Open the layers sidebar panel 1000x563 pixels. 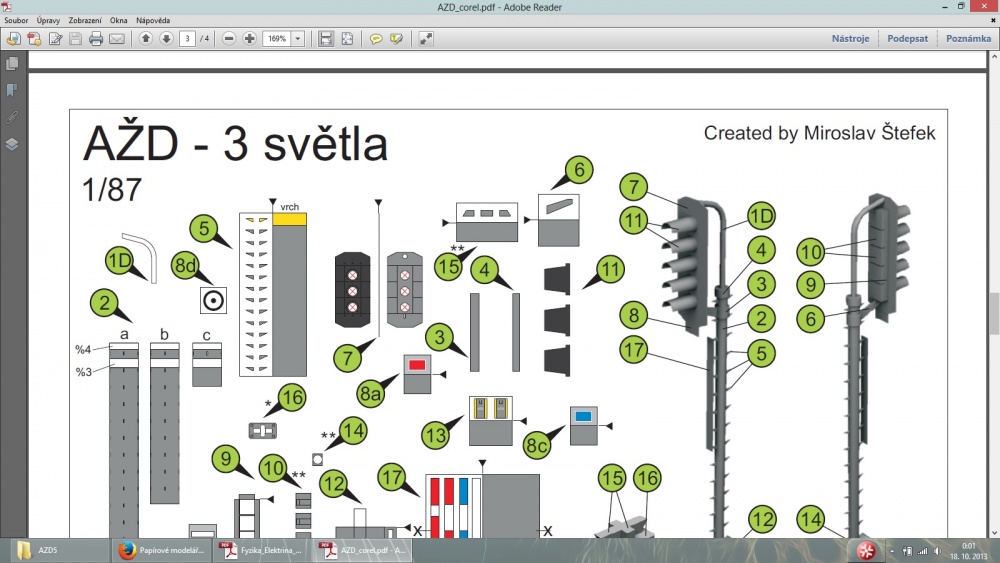pos(12,144)
